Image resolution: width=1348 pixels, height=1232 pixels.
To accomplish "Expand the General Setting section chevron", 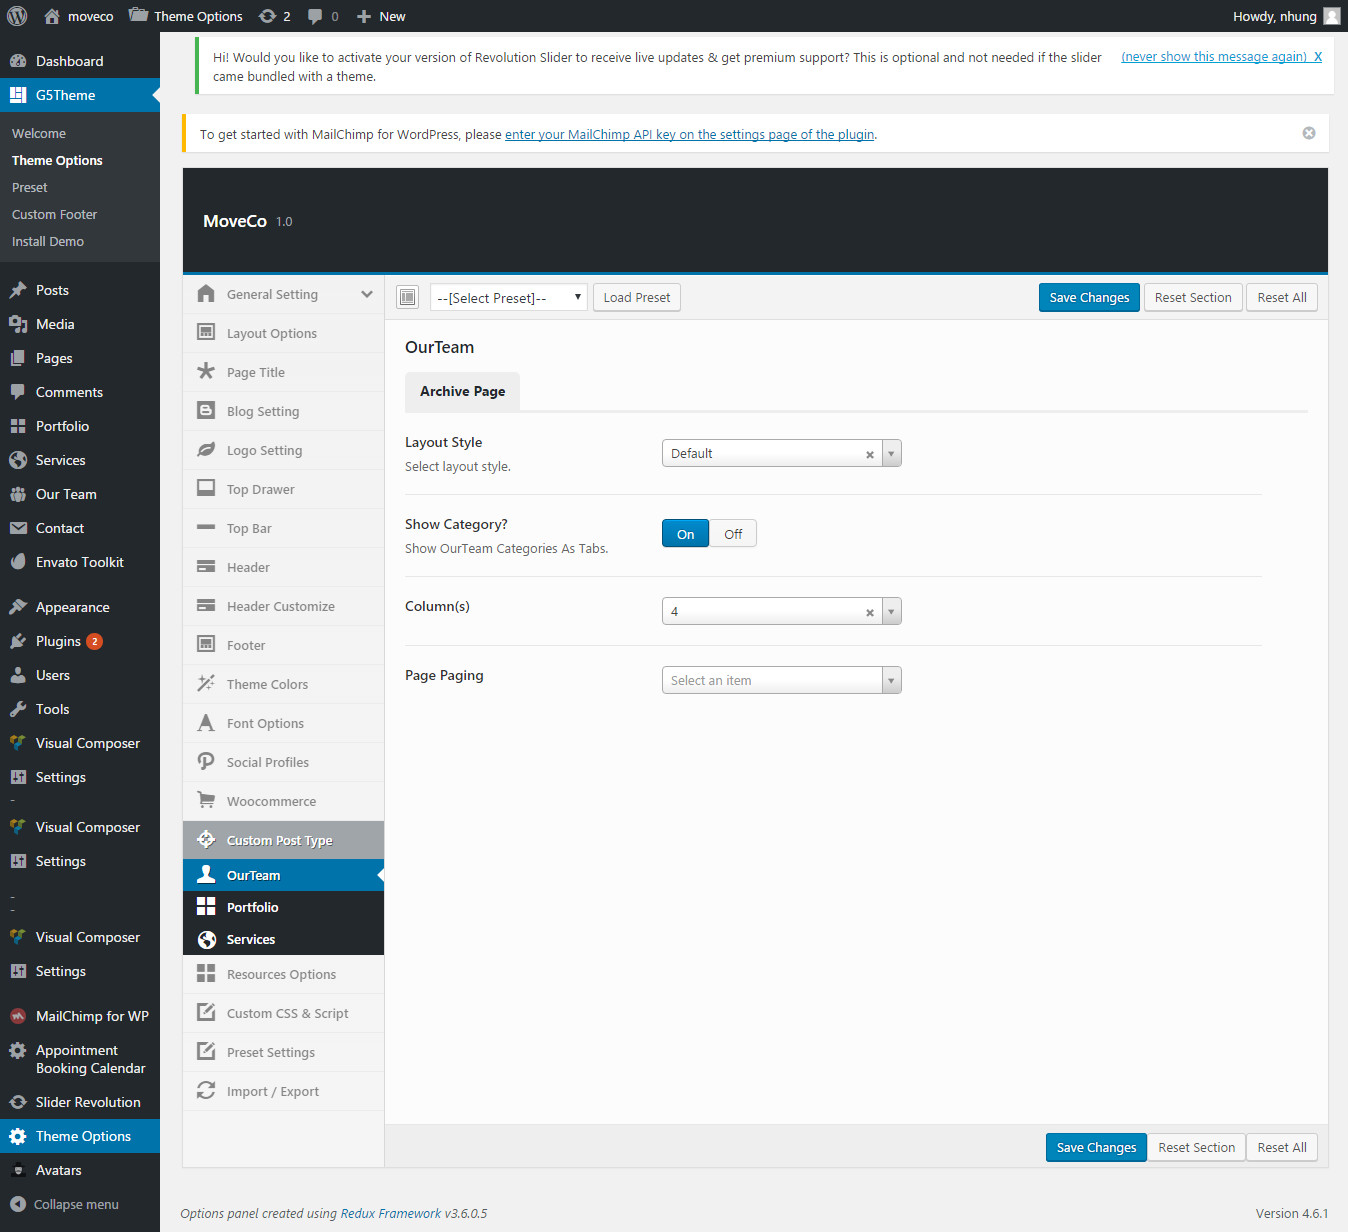I will click(367, 294).
